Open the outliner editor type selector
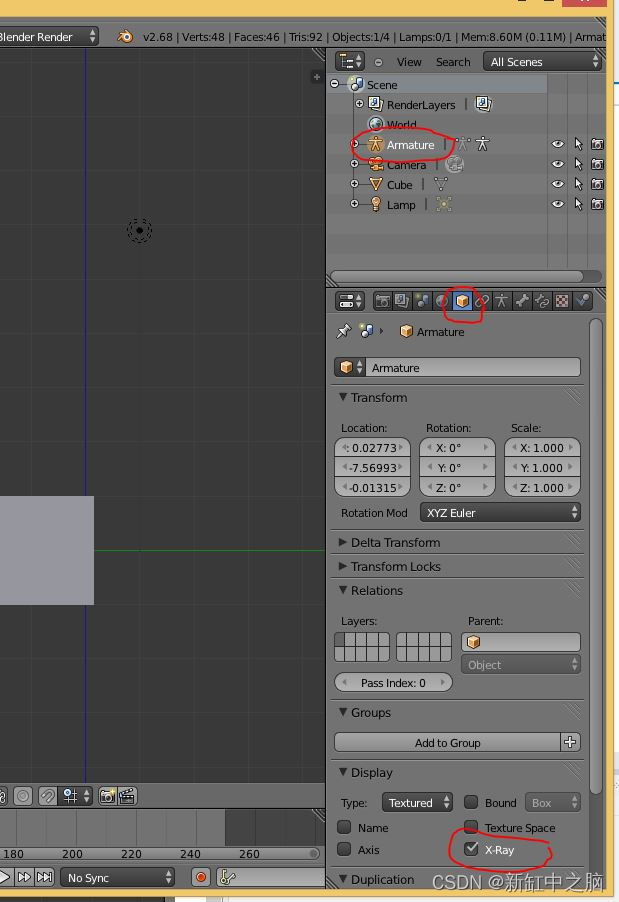This screenshot has height=902, width=619. [x=350, y=62]
